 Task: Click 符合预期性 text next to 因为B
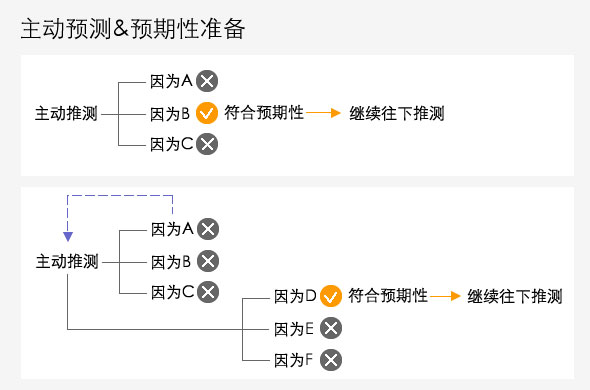pyautogui.click(x=264, y=113)
